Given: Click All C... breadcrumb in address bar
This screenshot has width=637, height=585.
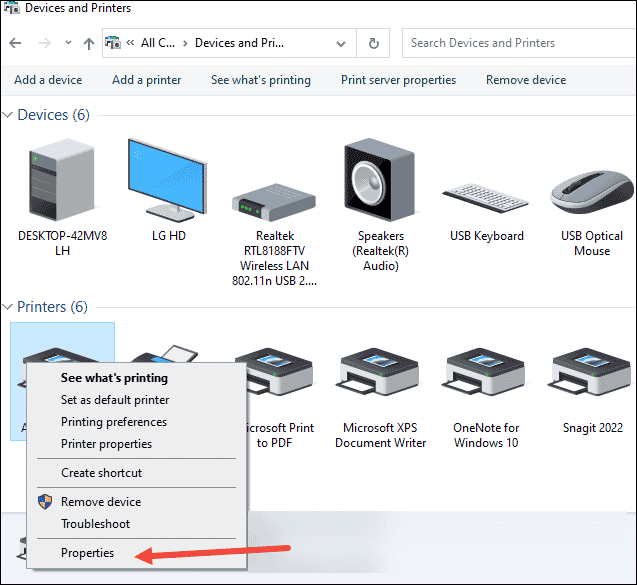Looking at the screenshot, I should coord(158,43).
